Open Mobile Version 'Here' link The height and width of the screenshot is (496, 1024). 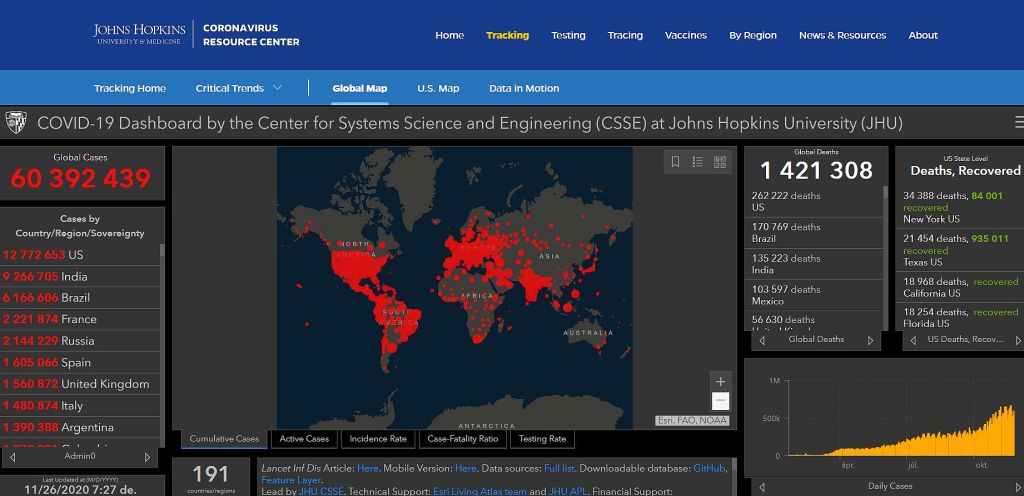pyautogui.click(x=466, y=468)
